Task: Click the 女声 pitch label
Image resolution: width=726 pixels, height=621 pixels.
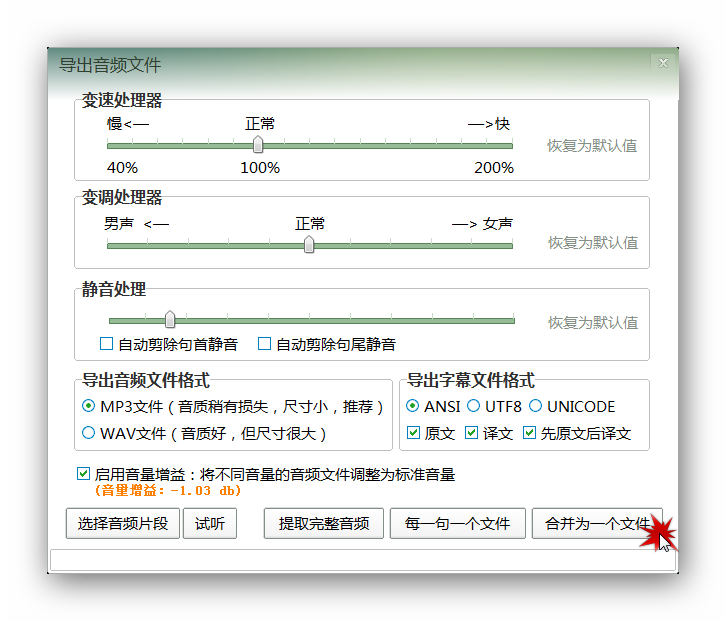Action: click(x=498, y=224)
